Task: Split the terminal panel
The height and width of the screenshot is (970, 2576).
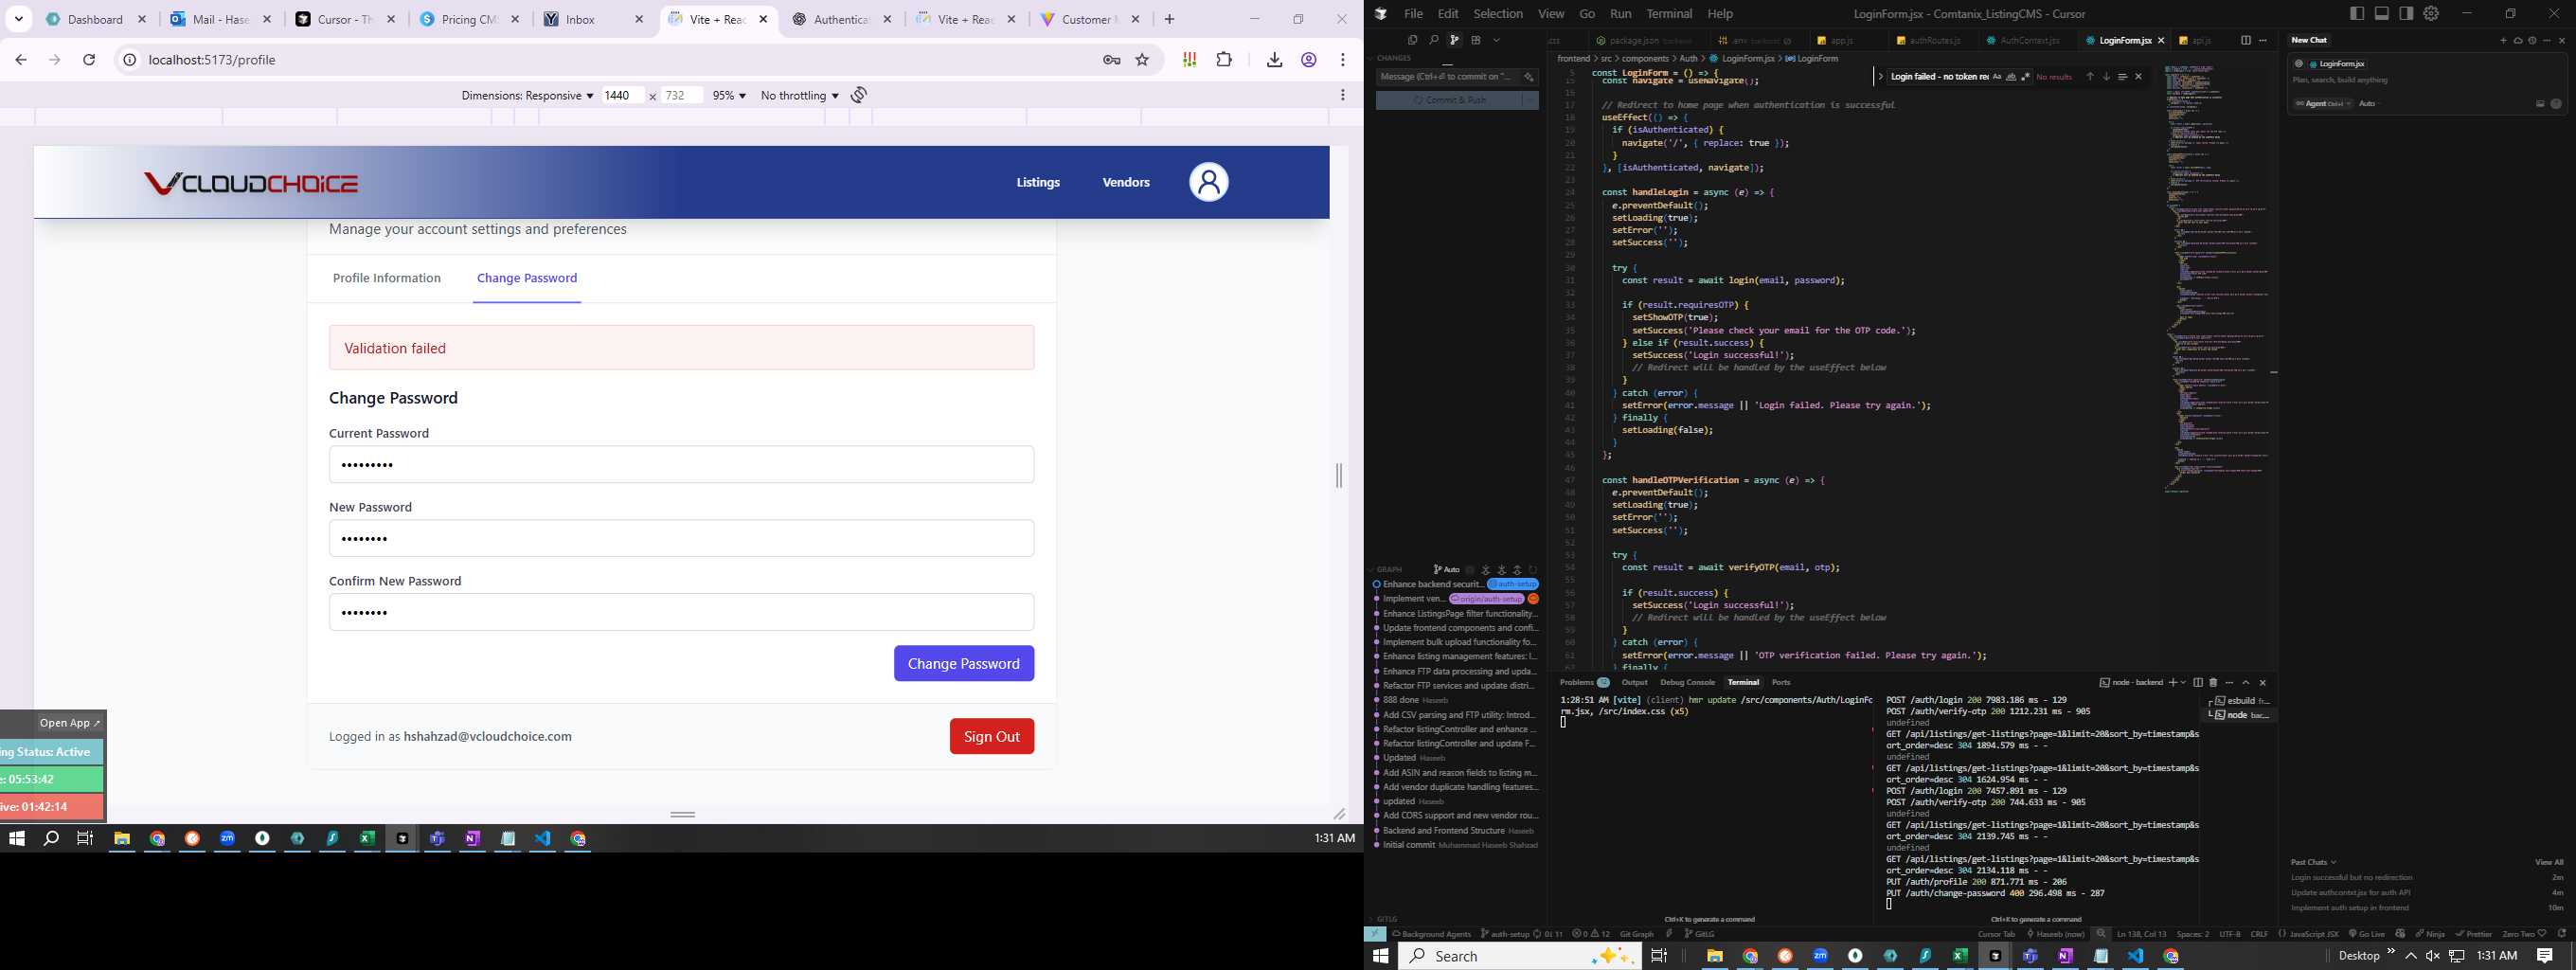Action: (2198, 683)
